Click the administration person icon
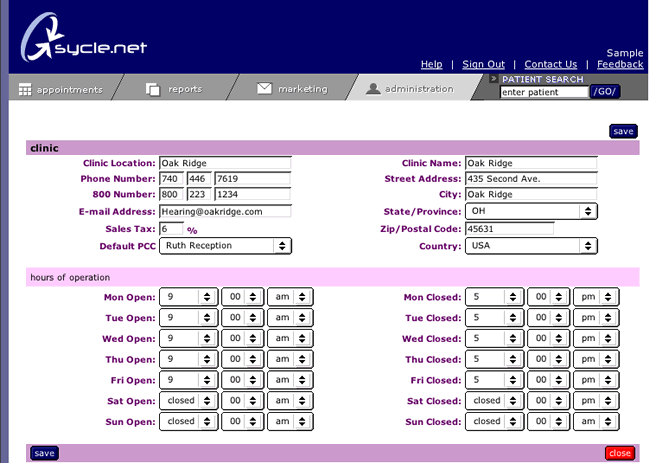This screenshot has height=463, width=650. click(373, 88)
